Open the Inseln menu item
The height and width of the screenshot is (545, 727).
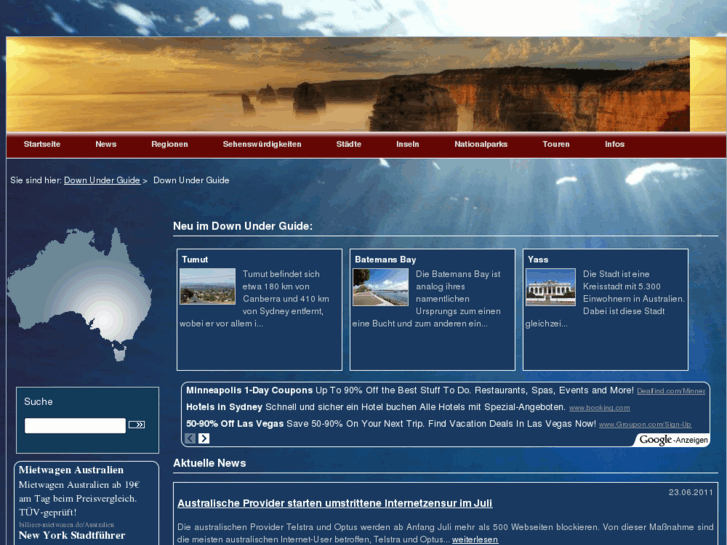(x=408, y=144)
